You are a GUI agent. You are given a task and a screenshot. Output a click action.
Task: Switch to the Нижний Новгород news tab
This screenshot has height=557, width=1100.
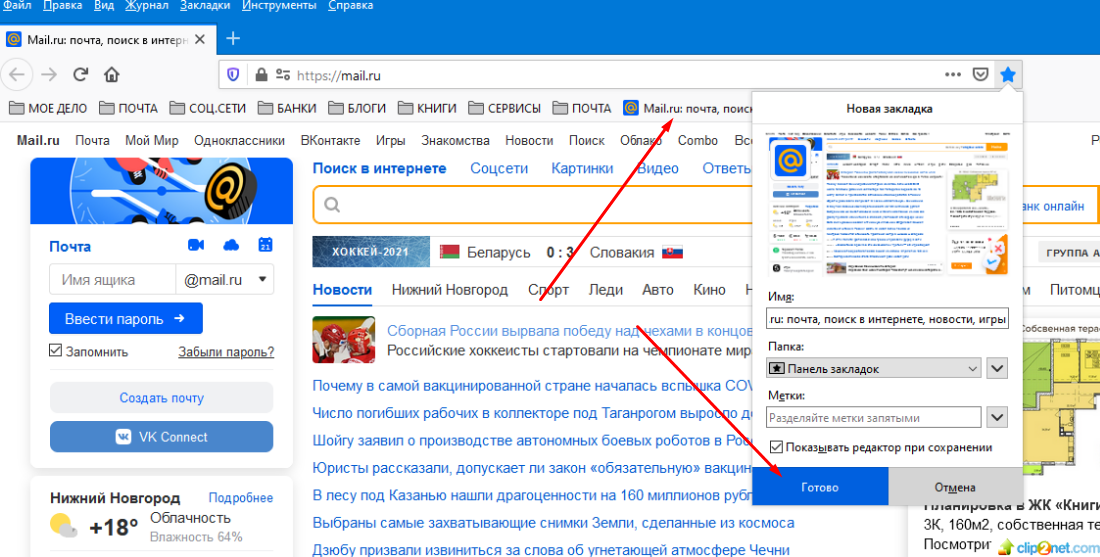click(x=450, y=290)
